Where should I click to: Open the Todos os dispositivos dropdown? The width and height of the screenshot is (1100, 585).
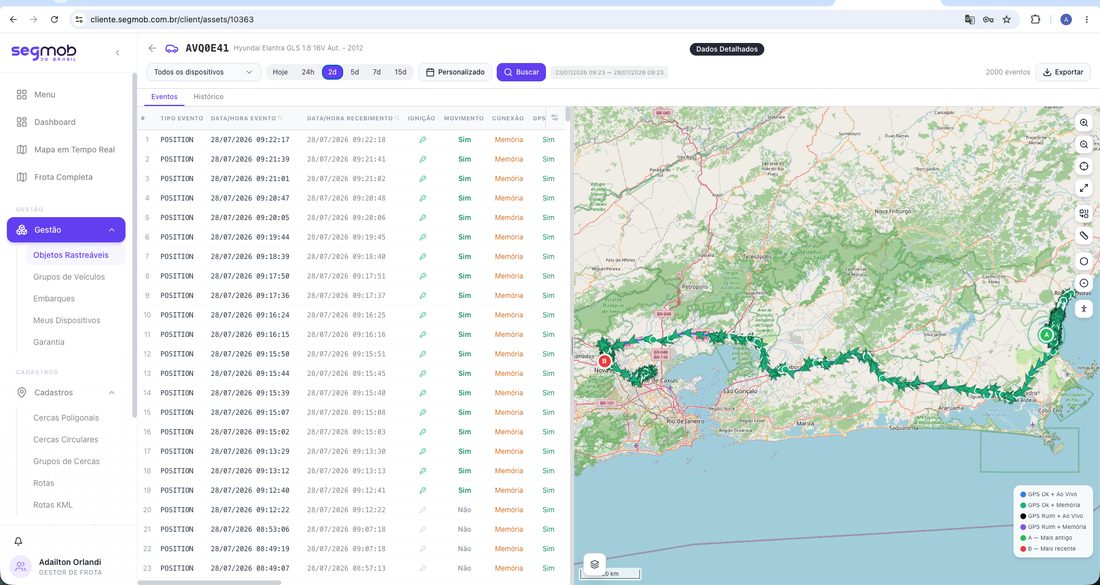(x=203, y=72)
